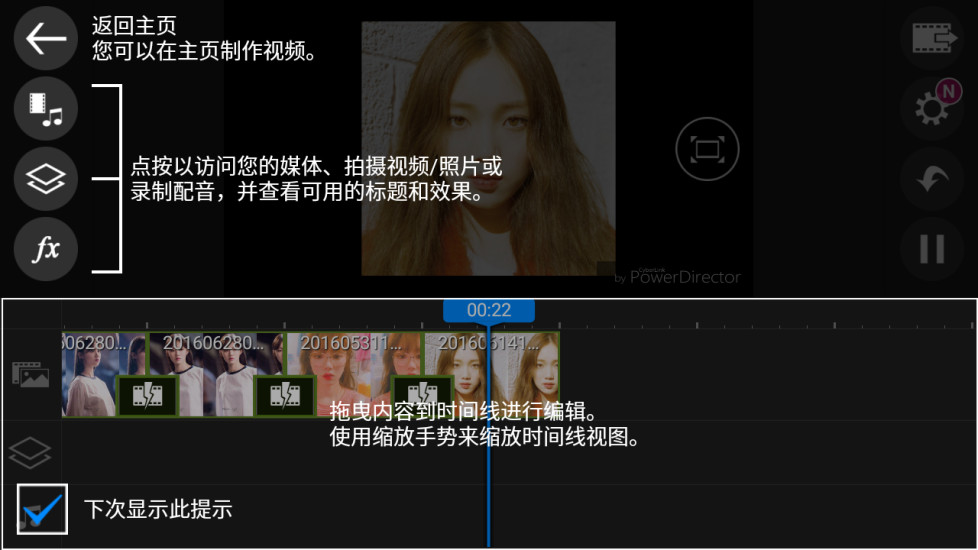This screenshot has width=978, height=550.
Task: Tap the 下次显示此提示 label
Action: [x=158, y=509]
